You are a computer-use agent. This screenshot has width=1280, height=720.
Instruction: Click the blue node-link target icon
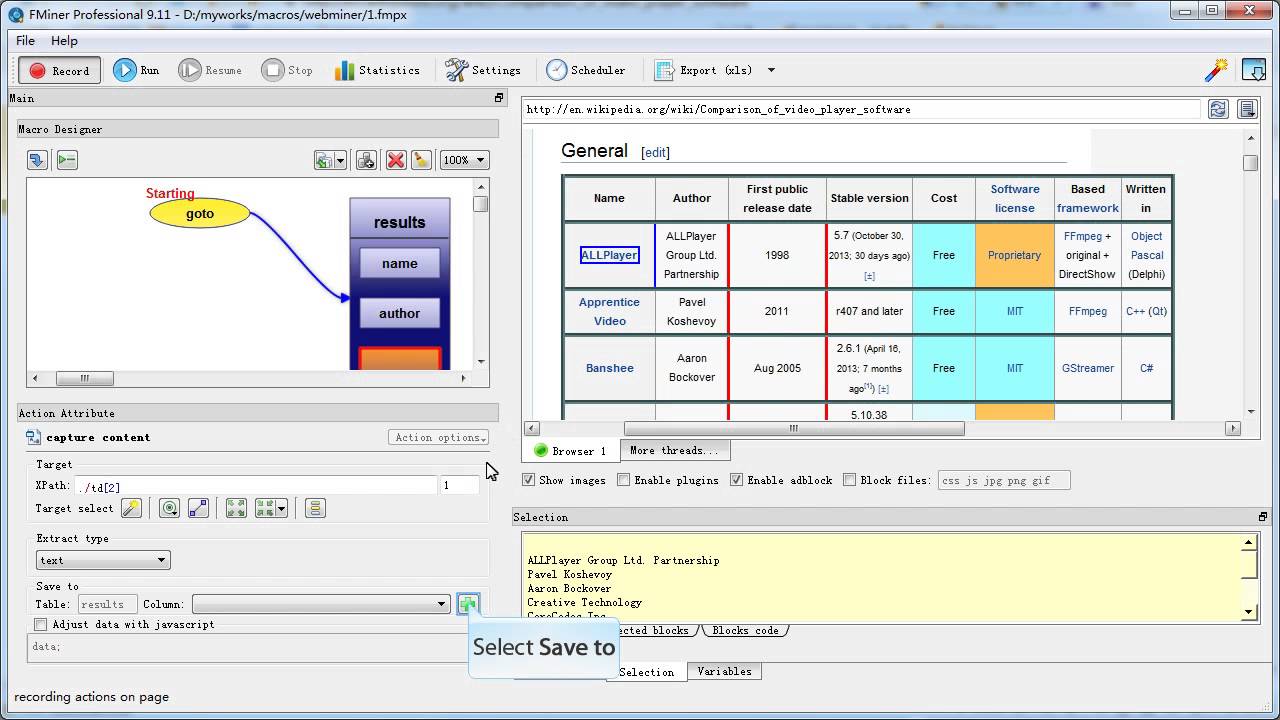pyautogui.click(x=198, y=508)
